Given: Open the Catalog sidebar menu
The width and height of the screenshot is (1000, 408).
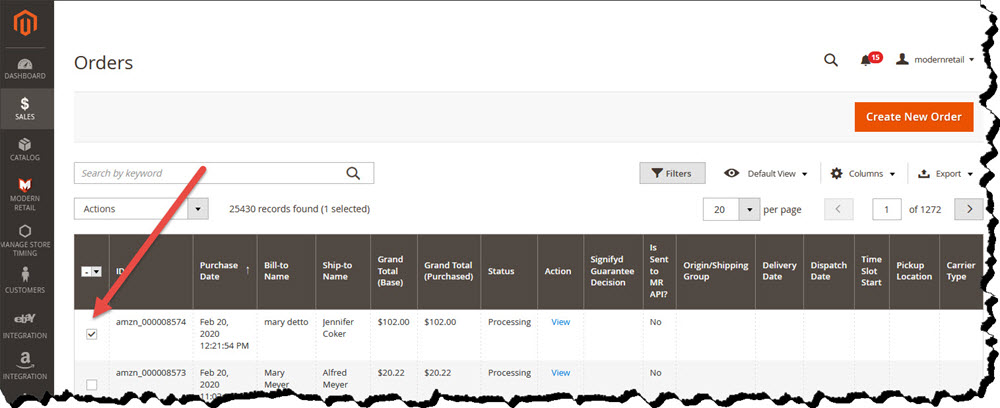Looking at the screenshot, I should tap(25, 150).
